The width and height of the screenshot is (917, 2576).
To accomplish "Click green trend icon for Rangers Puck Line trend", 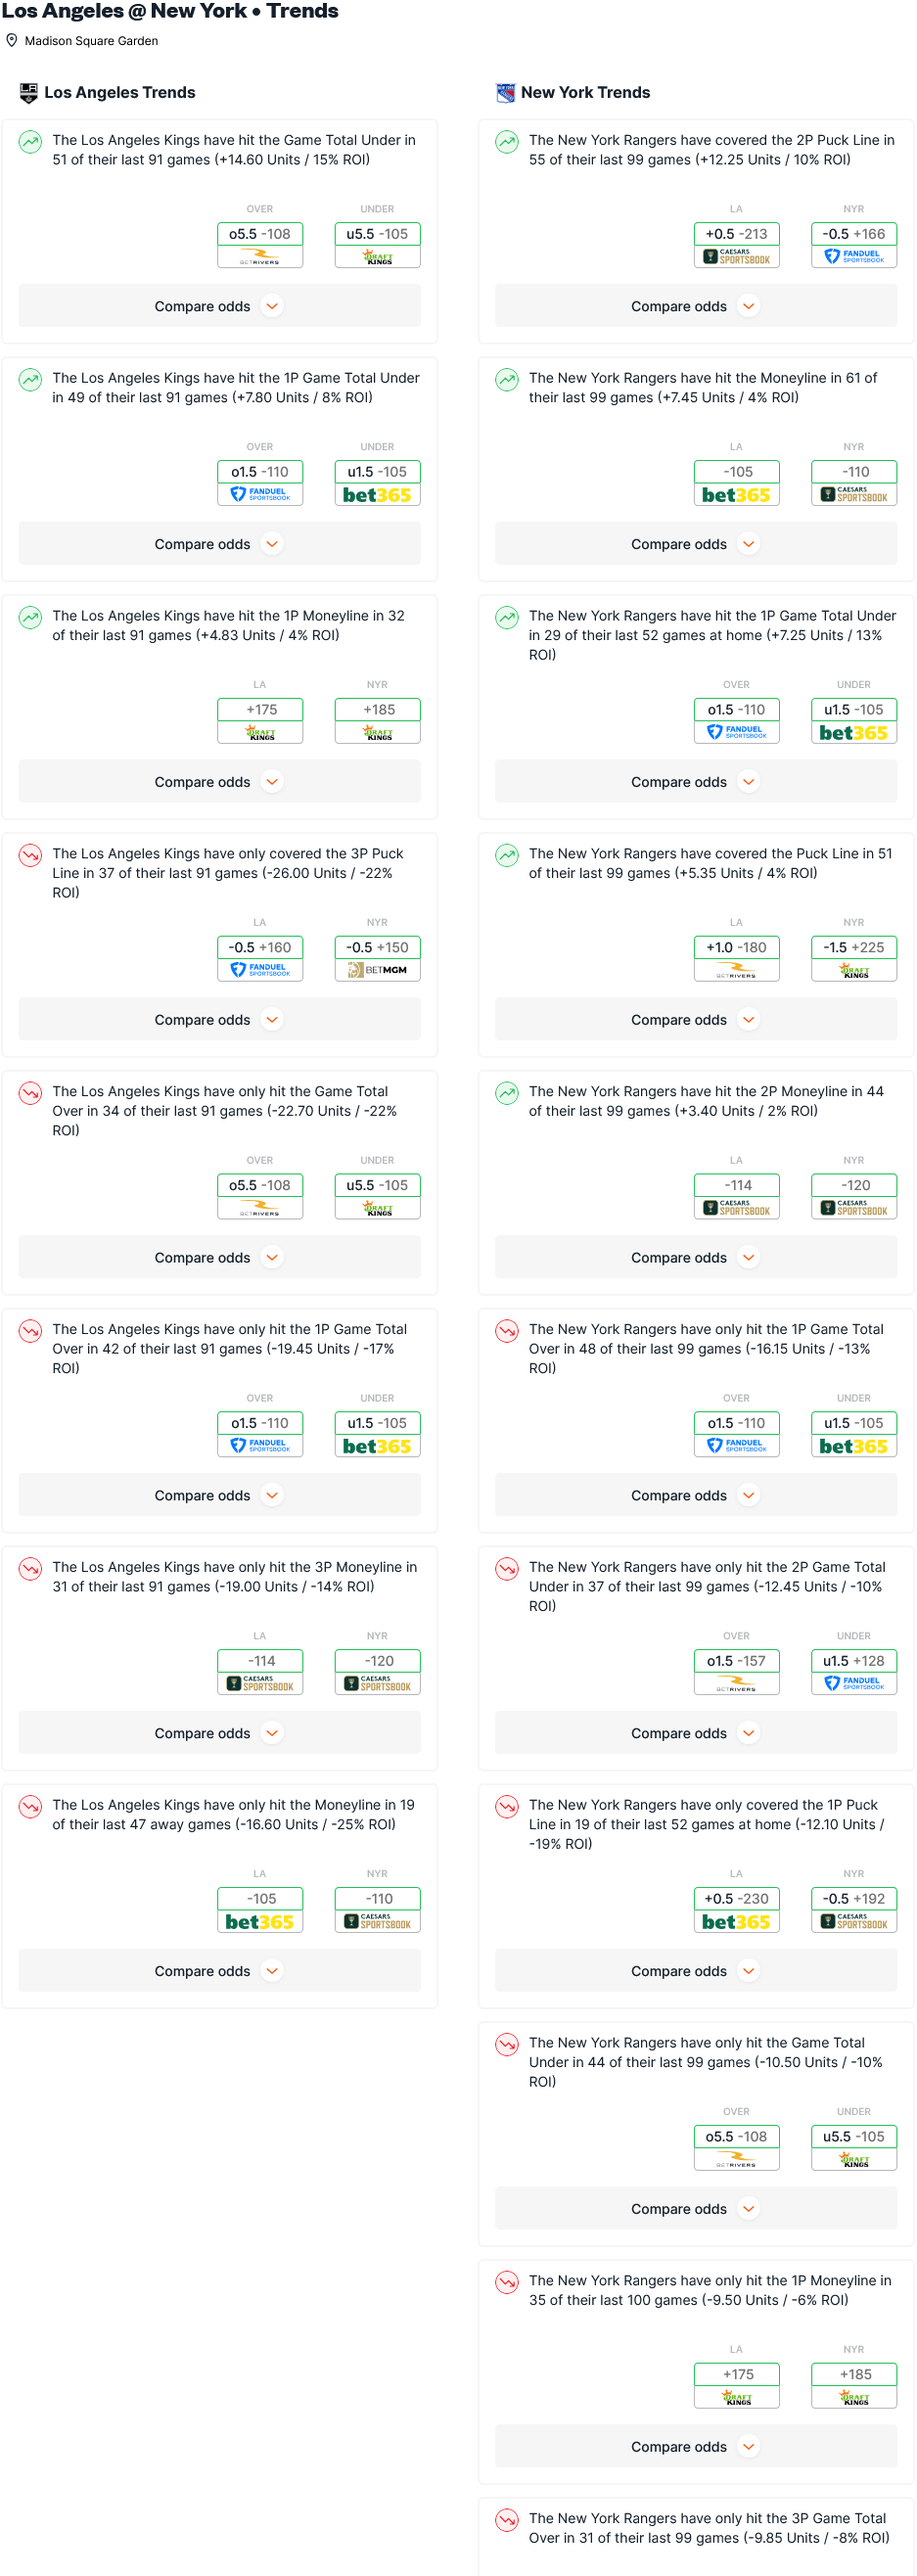I will point(507,855).
